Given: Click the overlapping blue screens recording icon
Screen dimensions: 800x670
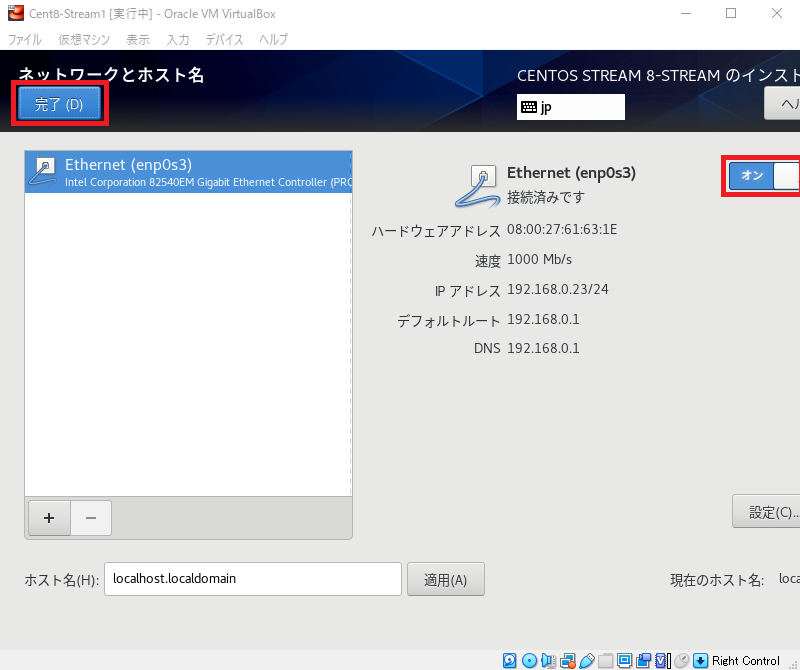Looking at the screenshot, I should pos(643,660).
